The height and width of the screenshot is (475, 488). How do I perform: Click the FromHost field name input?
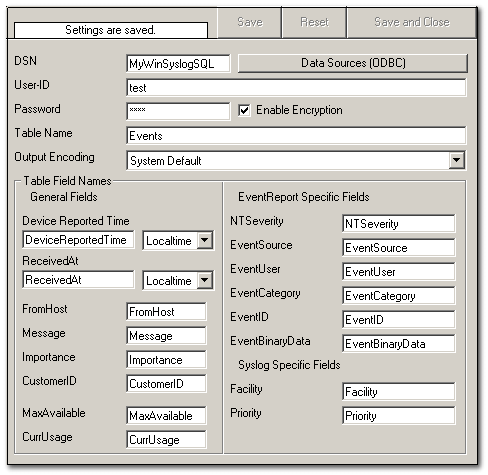166,312
